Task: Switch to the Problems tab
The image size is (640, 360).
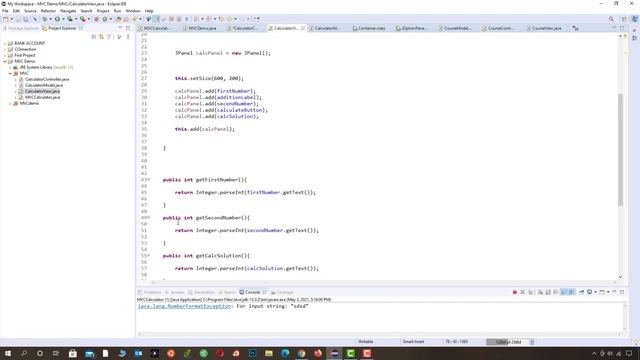Action: (x=149, y=292)
